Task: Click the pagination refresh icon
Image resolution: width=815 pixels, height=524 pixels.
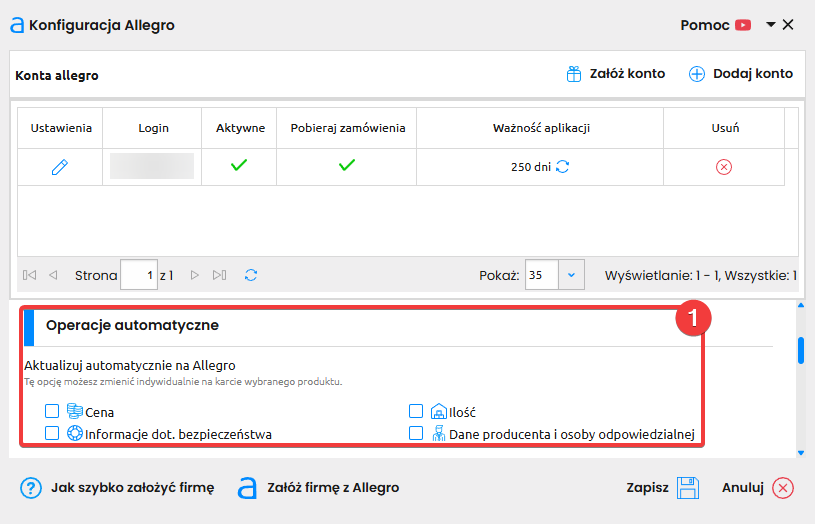Action: 251,275
